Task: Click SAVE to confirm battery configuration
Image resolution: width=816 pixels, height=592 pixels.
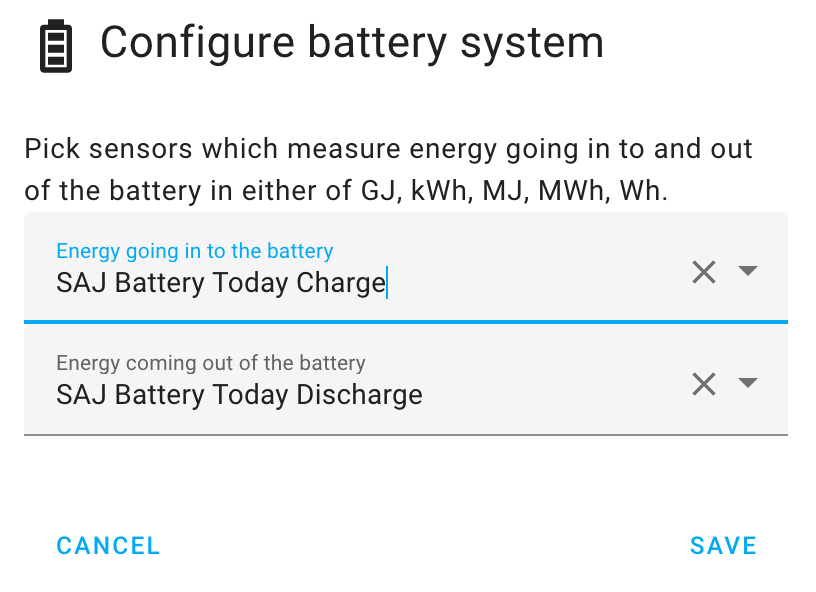Action: pyautogui.click(x=723, y=545)
